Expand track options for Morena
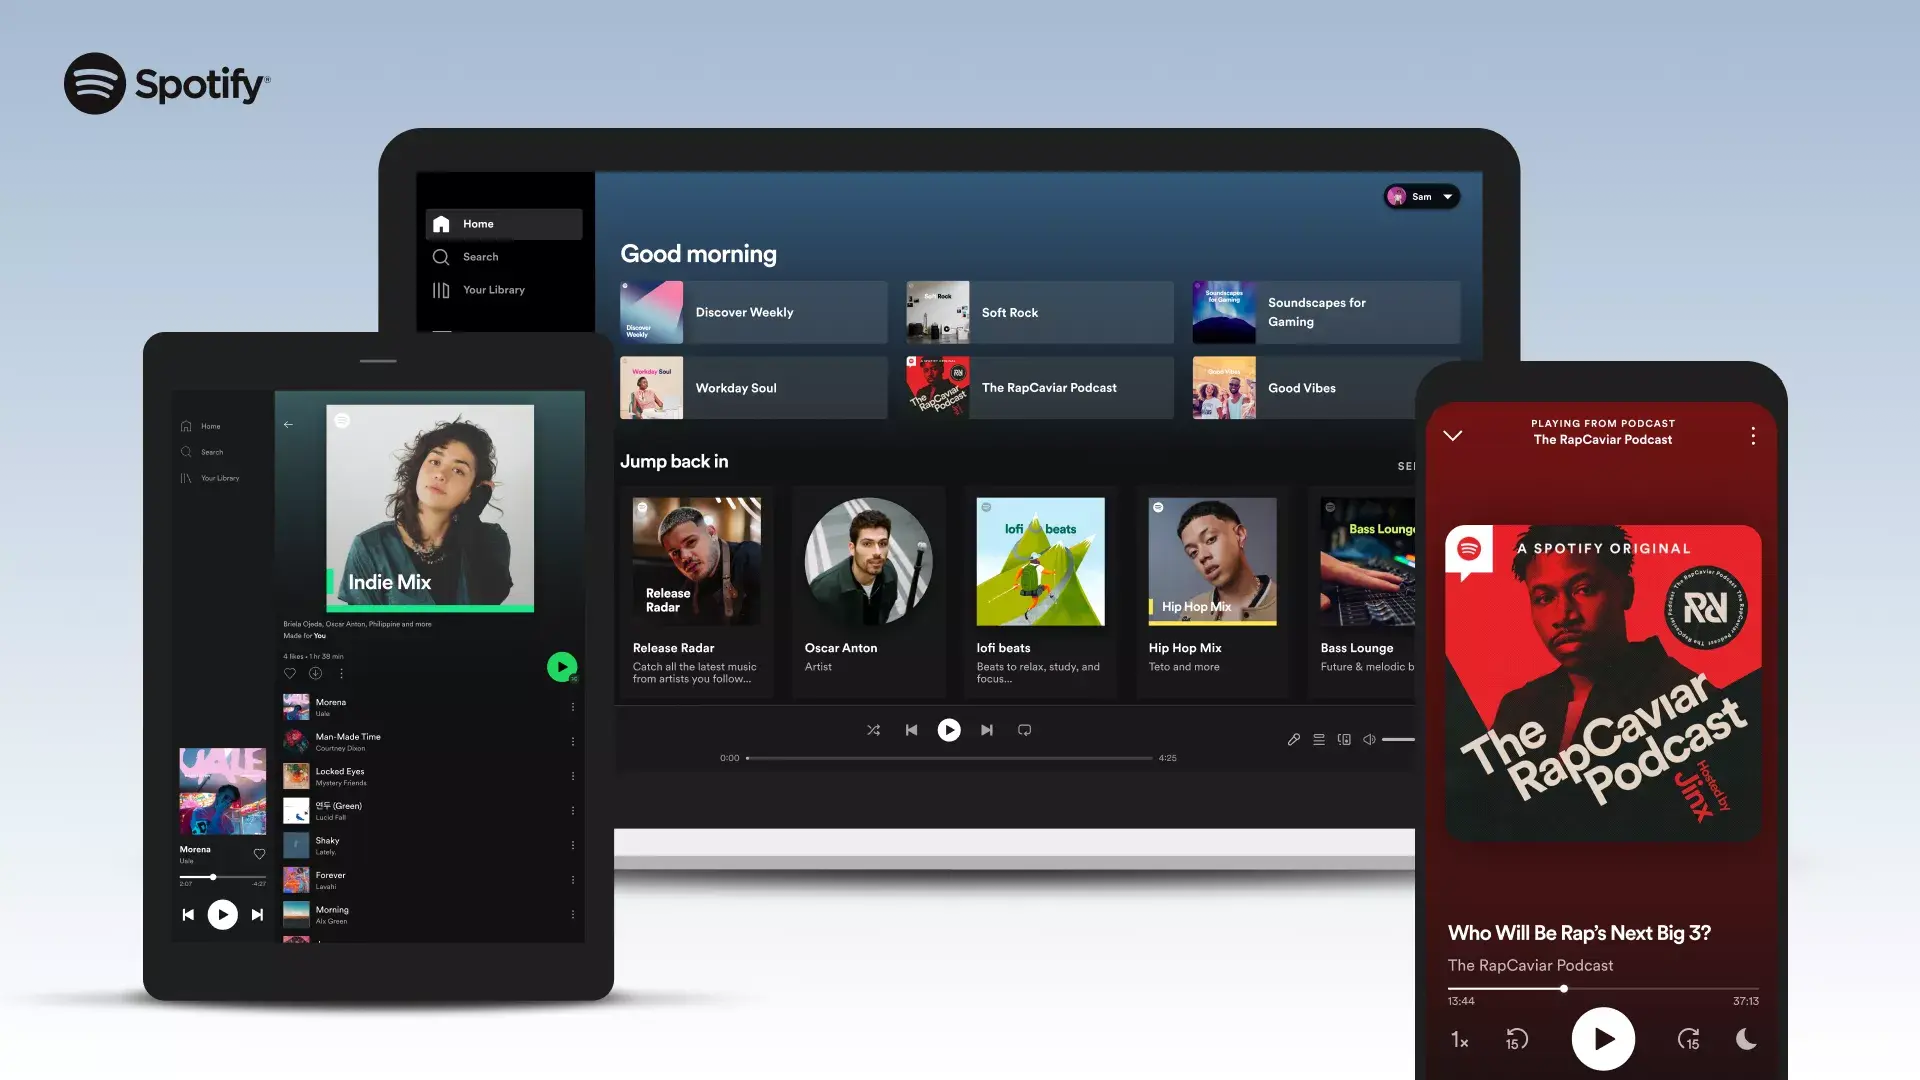Screen dimensions: 1920x1080 [x=572, y=705]
